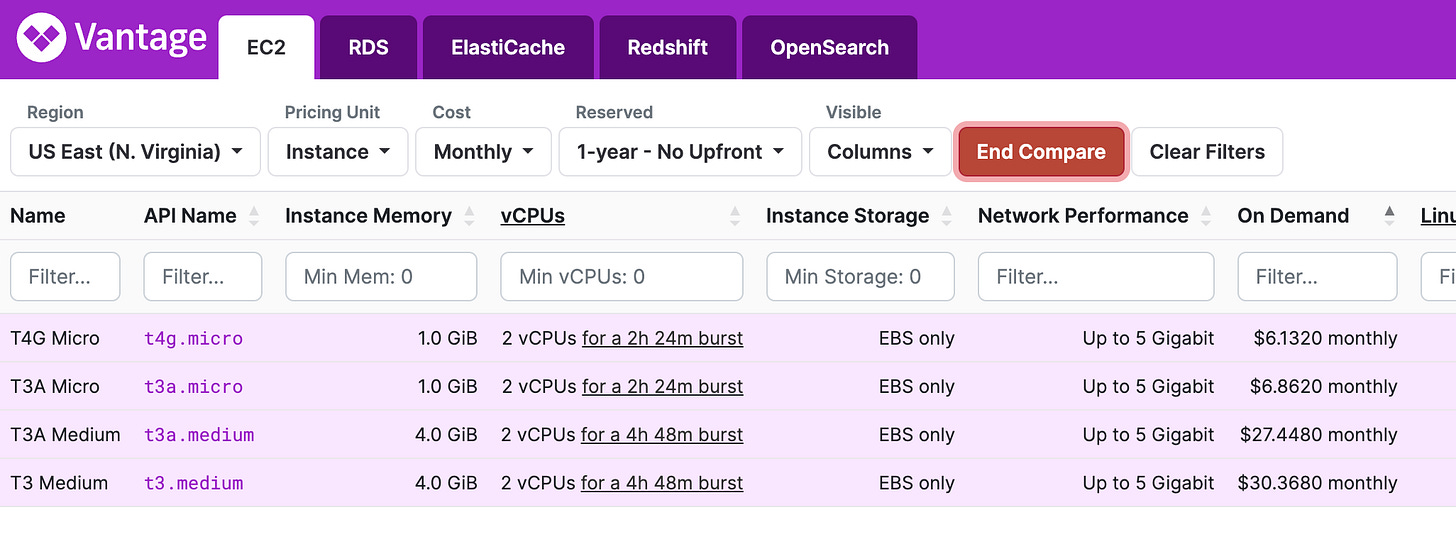This screenshot has height=546, width=1456.
Task: Open the Reserved 1-year No Upfront dropdown
Action: click(x=680, y=152)
